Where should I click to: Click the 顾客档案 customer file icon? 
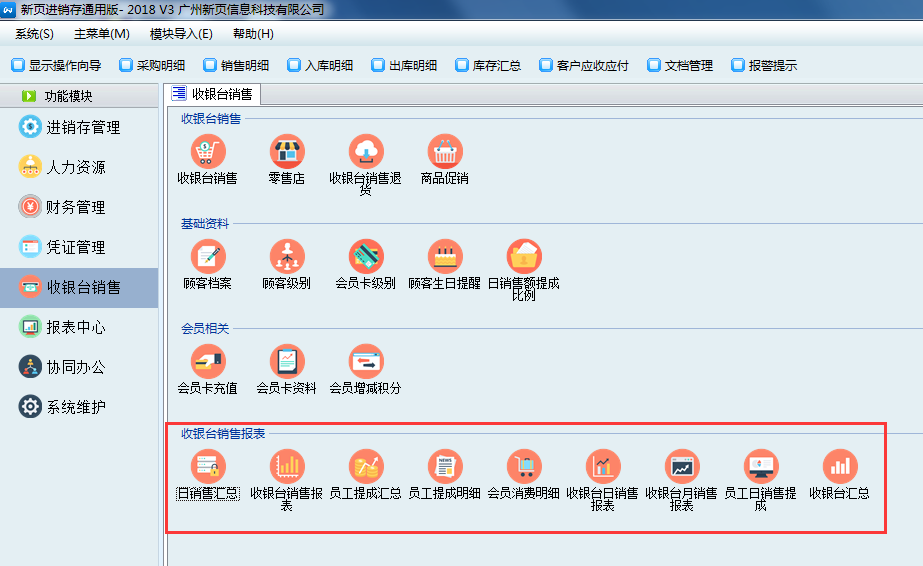point(208,257)
